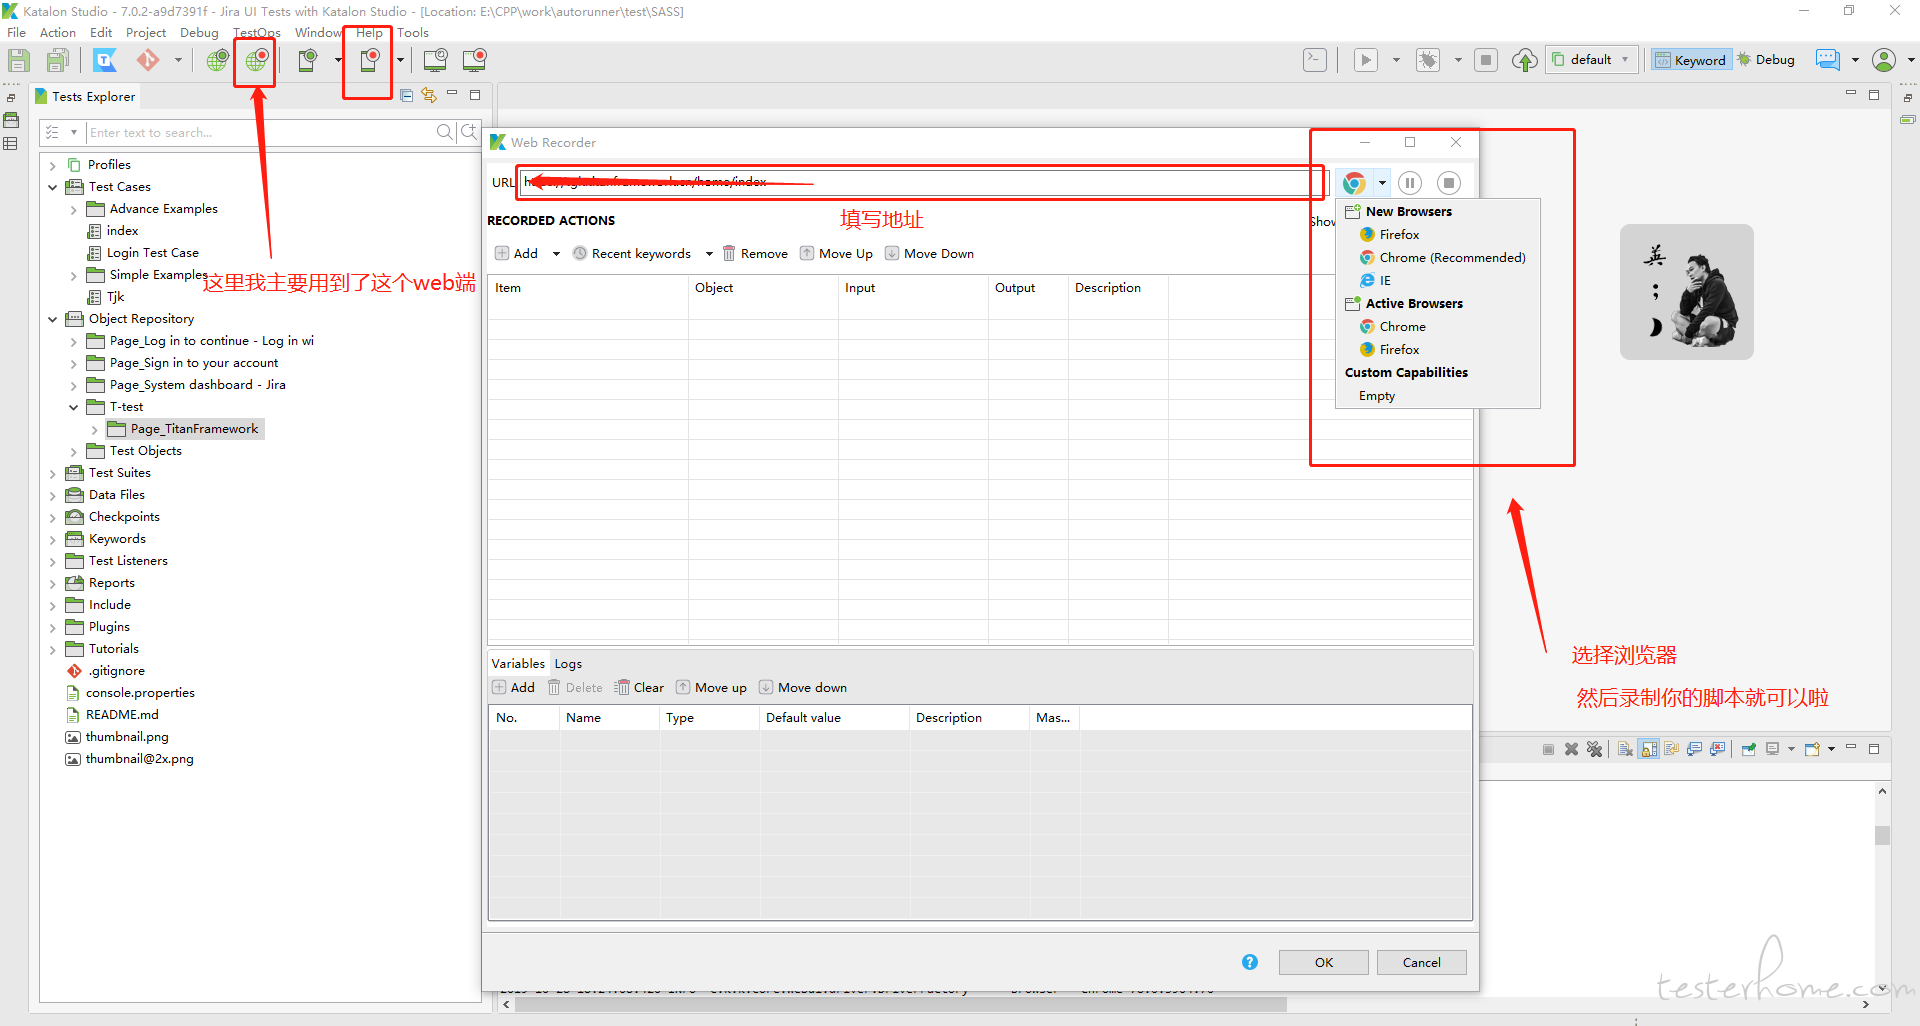This screenshot has width=1920, height=1026.
Task: Click the Stop square icon in main toolbar
Action: pyautogui.click(x=1486, y=60)
